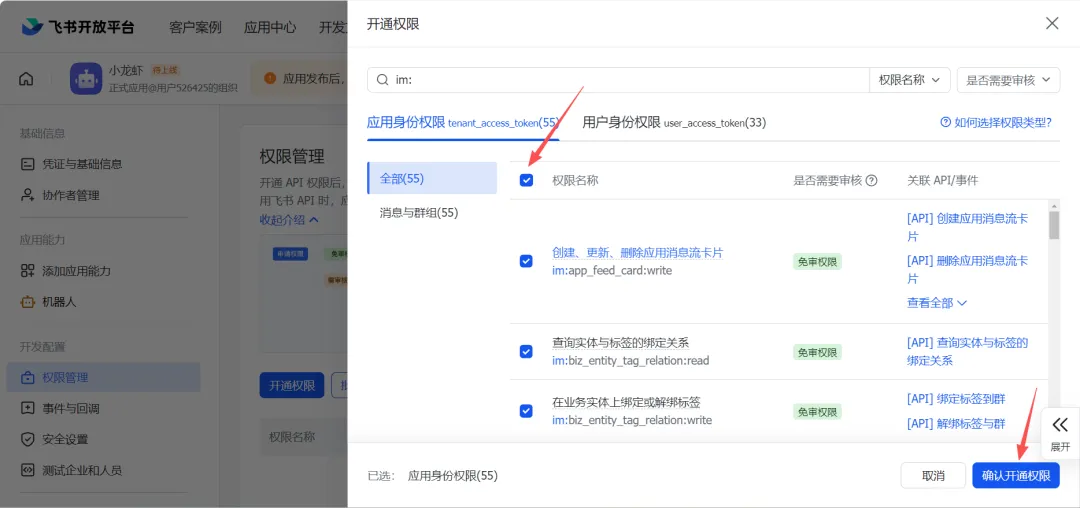The height and width of the screenshot is (508, 1080).
Task: Click the double-chevron 展开 icon
Action: click(1060, 425)
